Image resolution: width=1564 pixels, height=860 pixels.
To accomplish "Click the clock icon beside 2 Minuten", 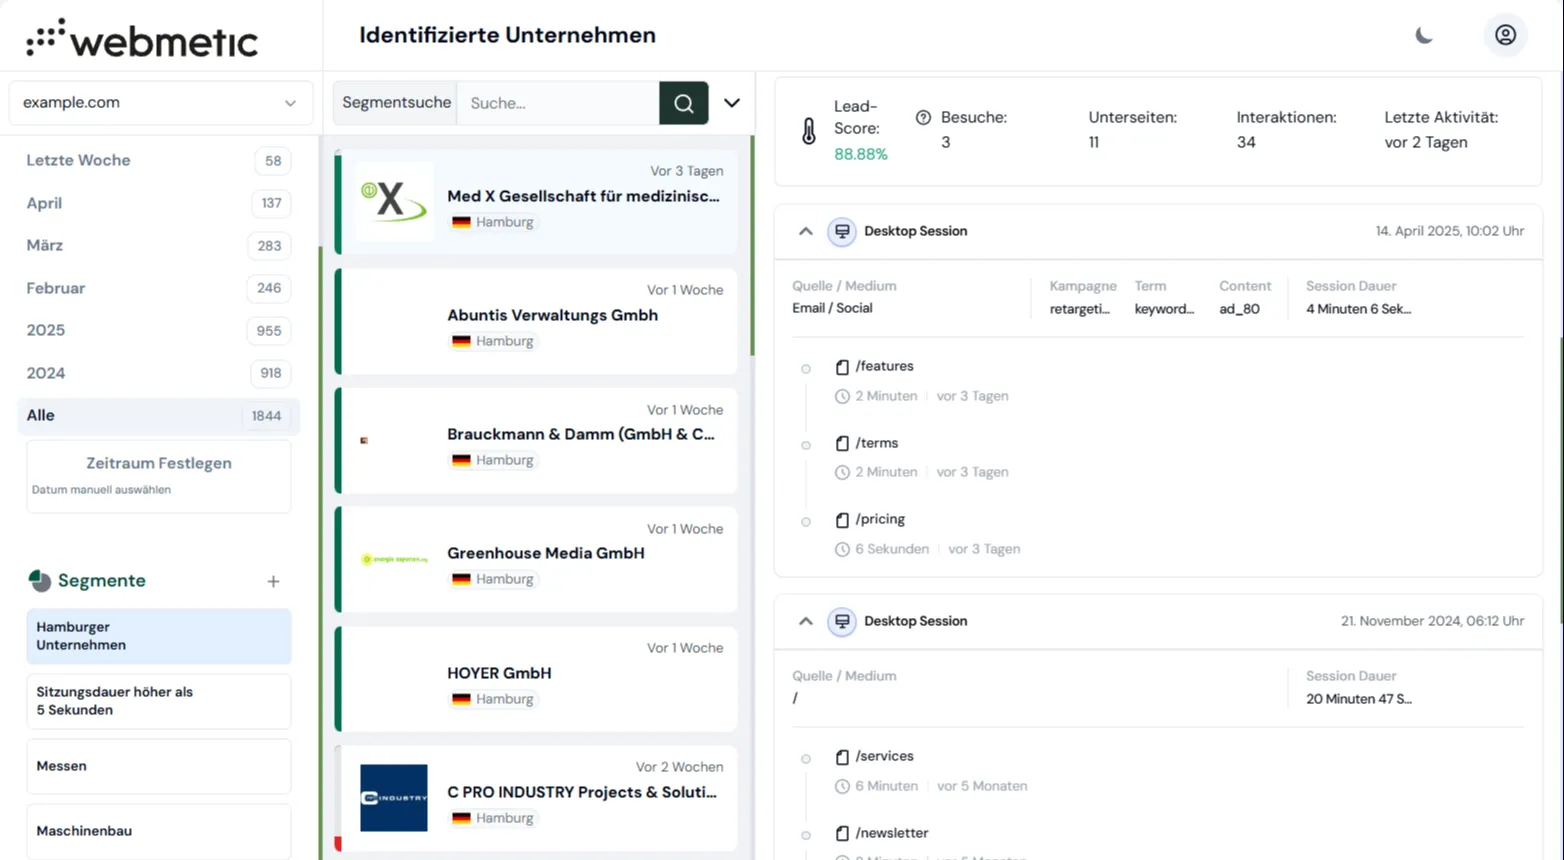I will coord(843,396).
